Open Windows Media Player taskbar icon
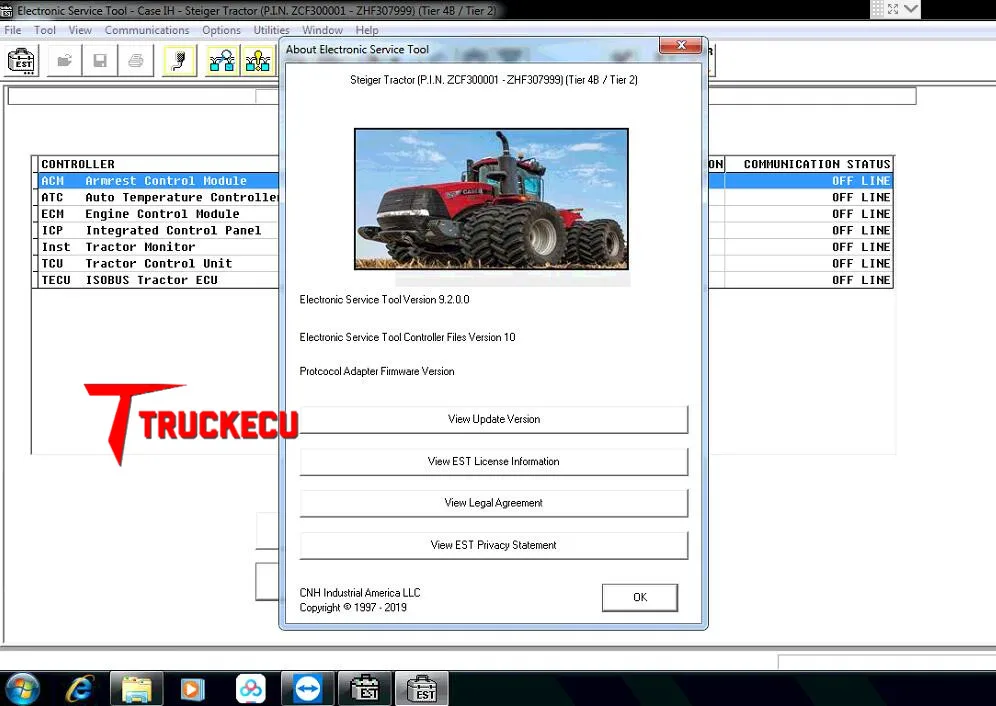The height and width of the screenshot is (706, 996). [192, 688]
